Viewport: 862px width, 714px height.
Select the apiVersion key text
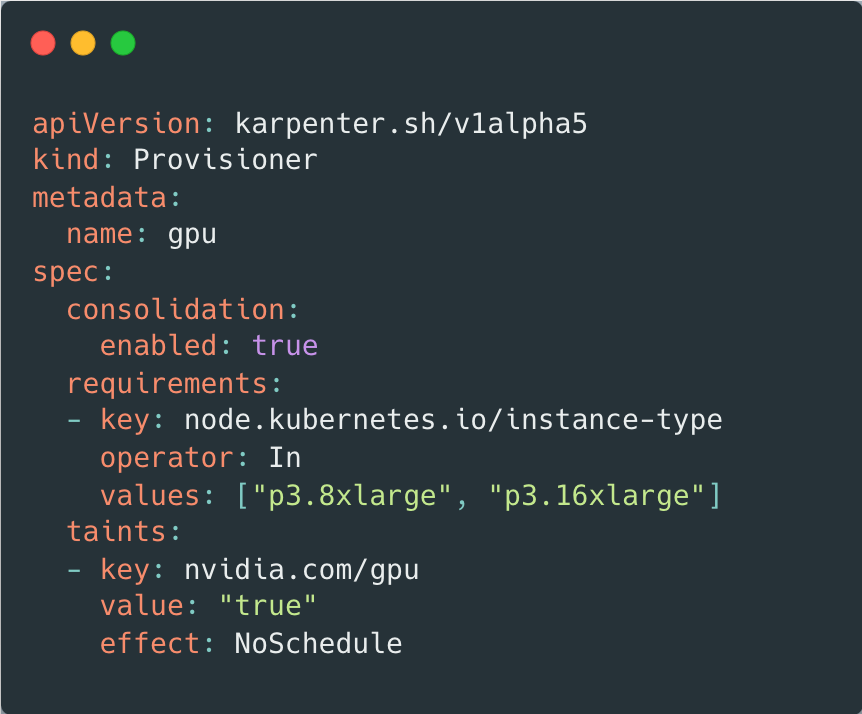coord(111,123)
